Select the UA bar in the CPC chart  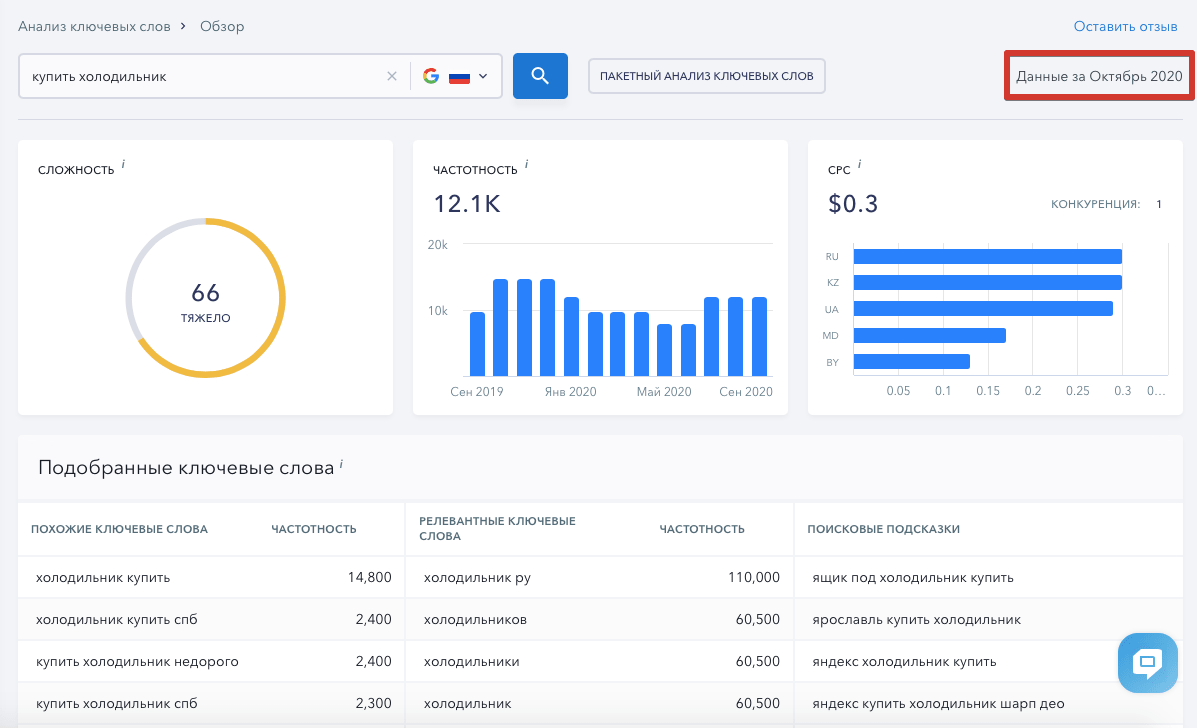pos(983,309)
